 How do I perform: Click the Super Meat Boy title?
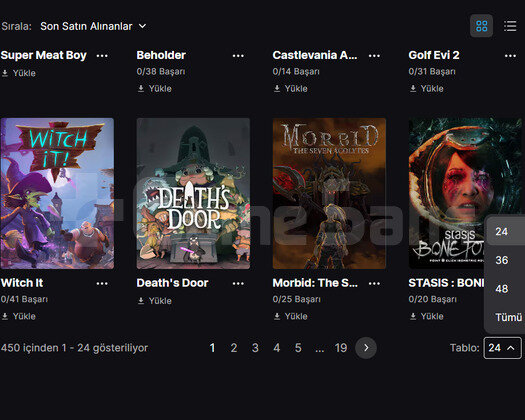[44, 55]
